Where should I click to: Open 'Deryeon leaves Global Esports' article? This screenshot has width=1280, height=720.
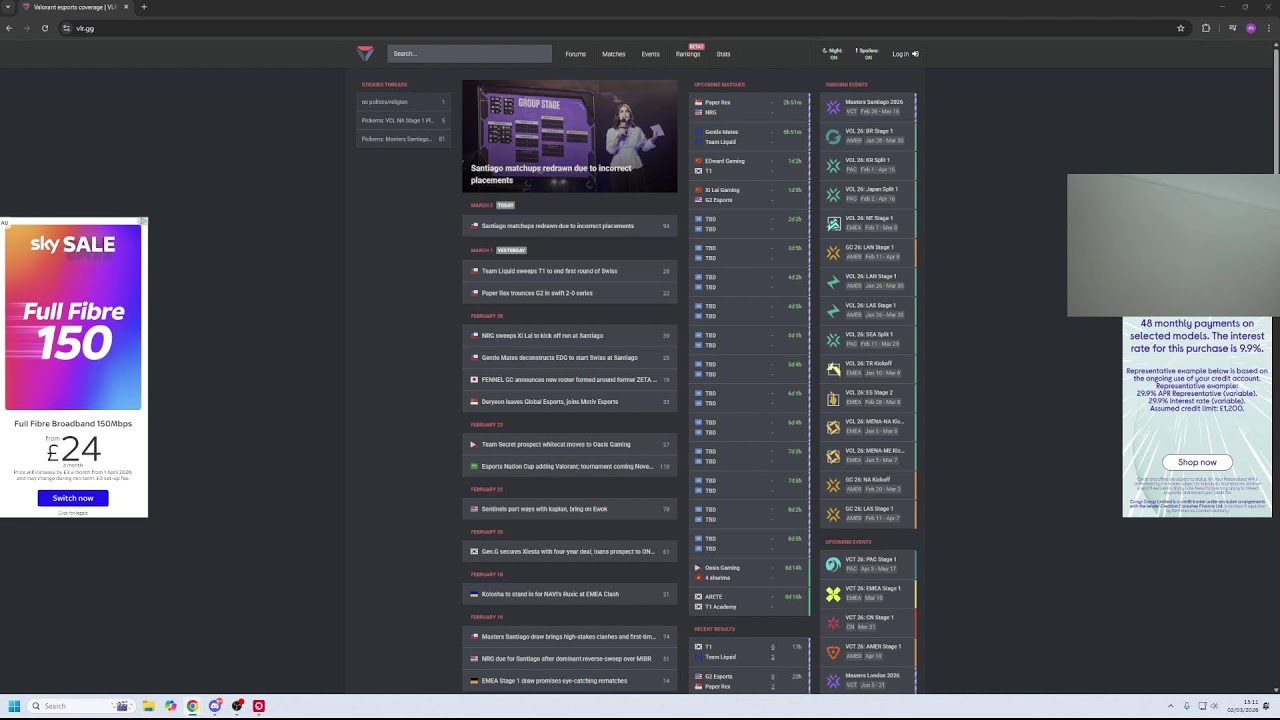569,402
